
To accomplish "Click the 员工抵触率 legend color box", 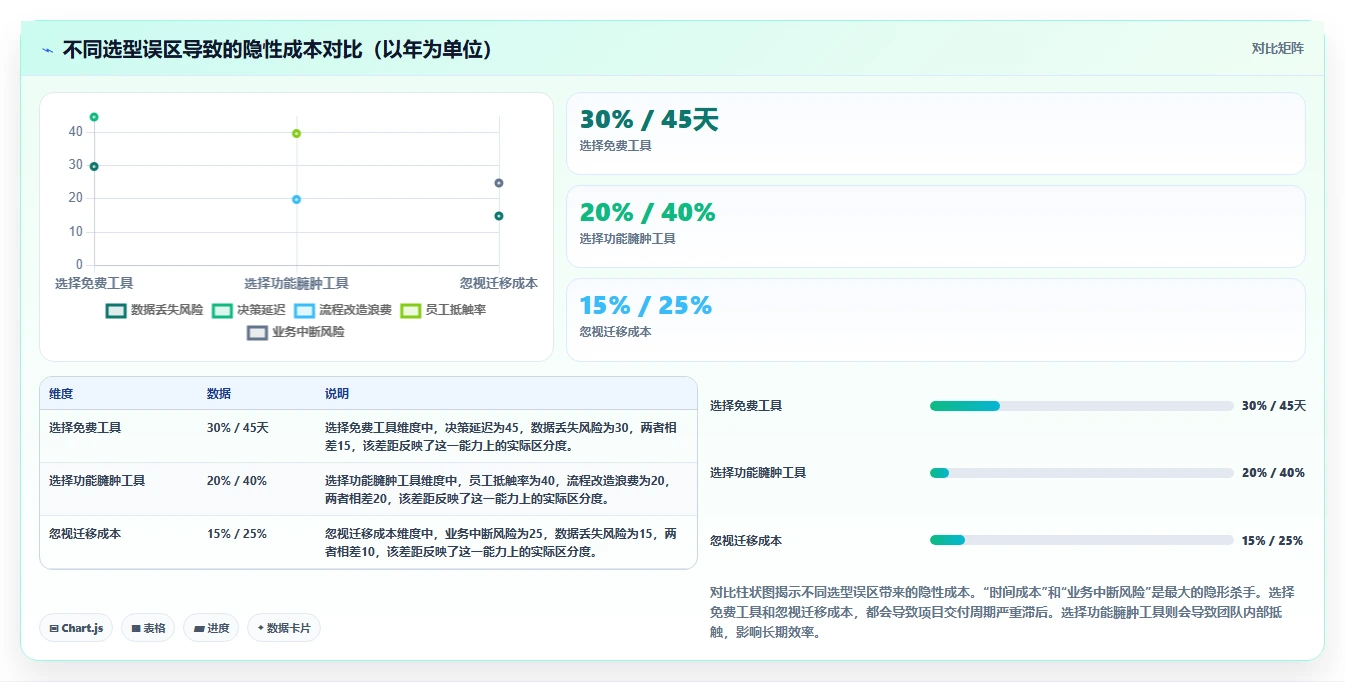I will click(x=410, y=311).
